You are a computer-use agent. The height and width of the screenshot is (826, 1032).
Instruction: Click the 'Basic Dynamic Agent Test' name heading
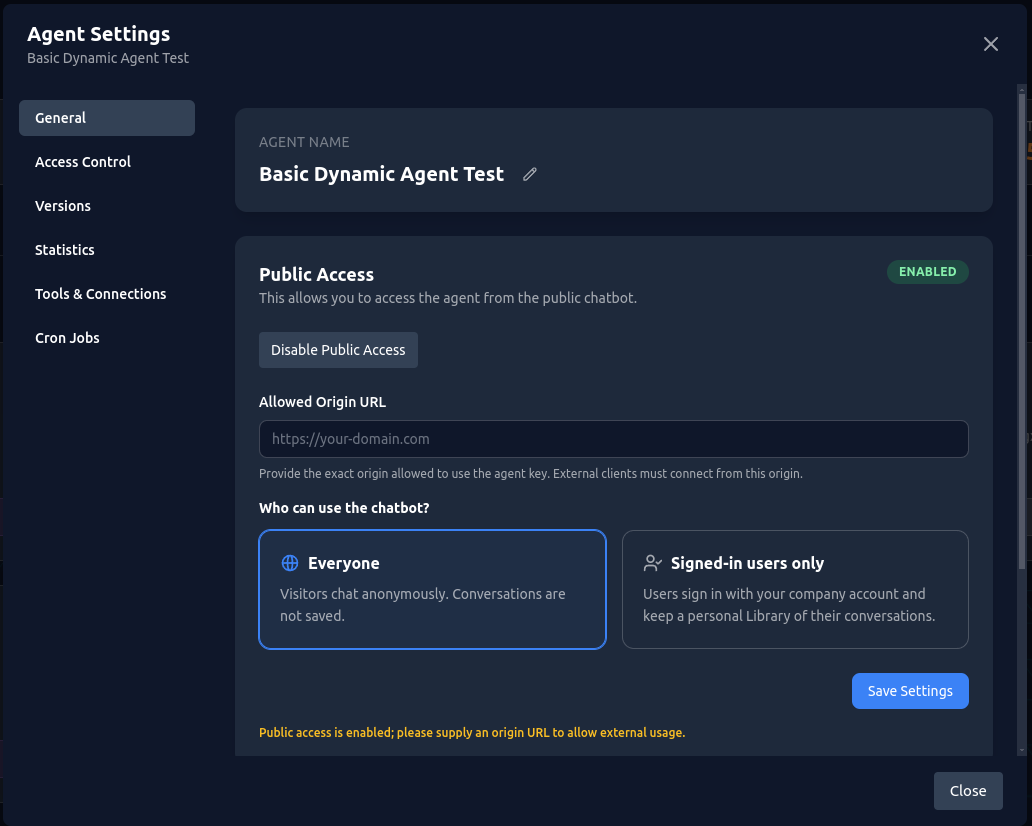382,174
